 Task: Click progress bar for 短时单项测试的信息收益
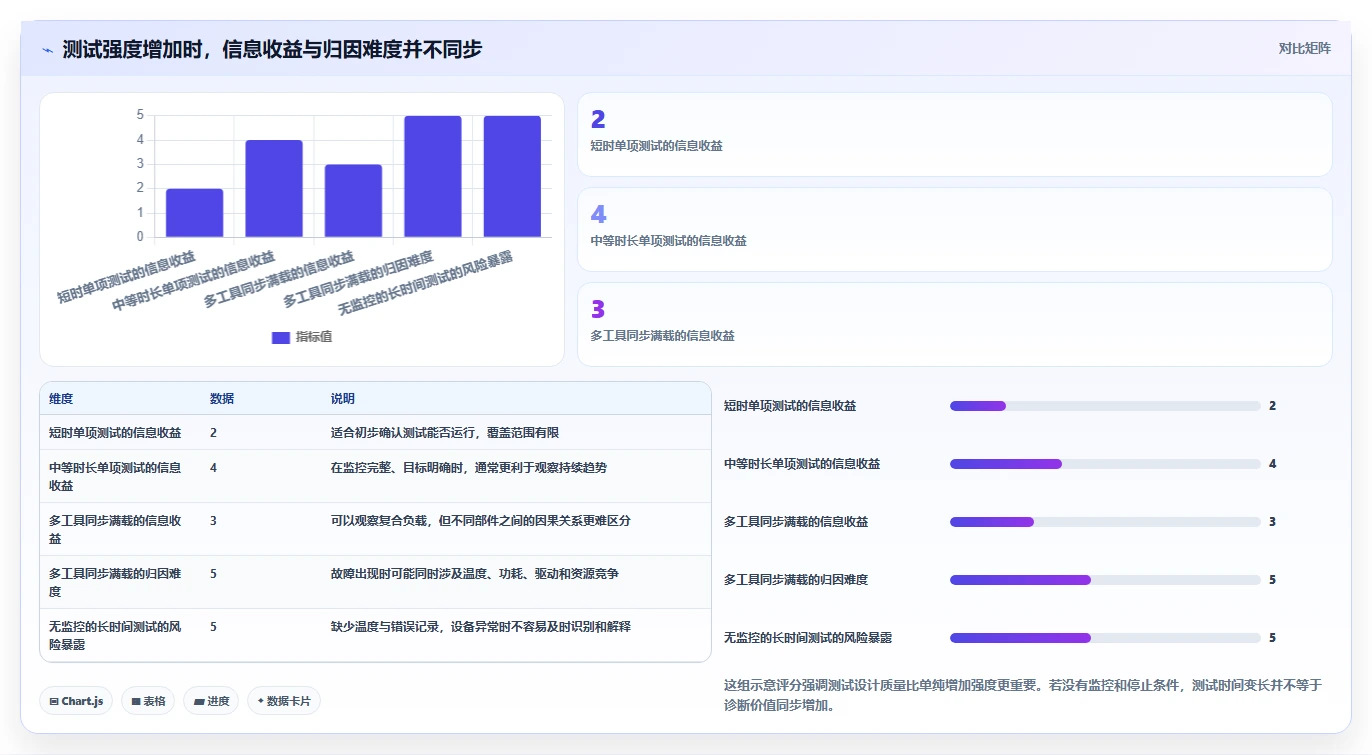1105,406
